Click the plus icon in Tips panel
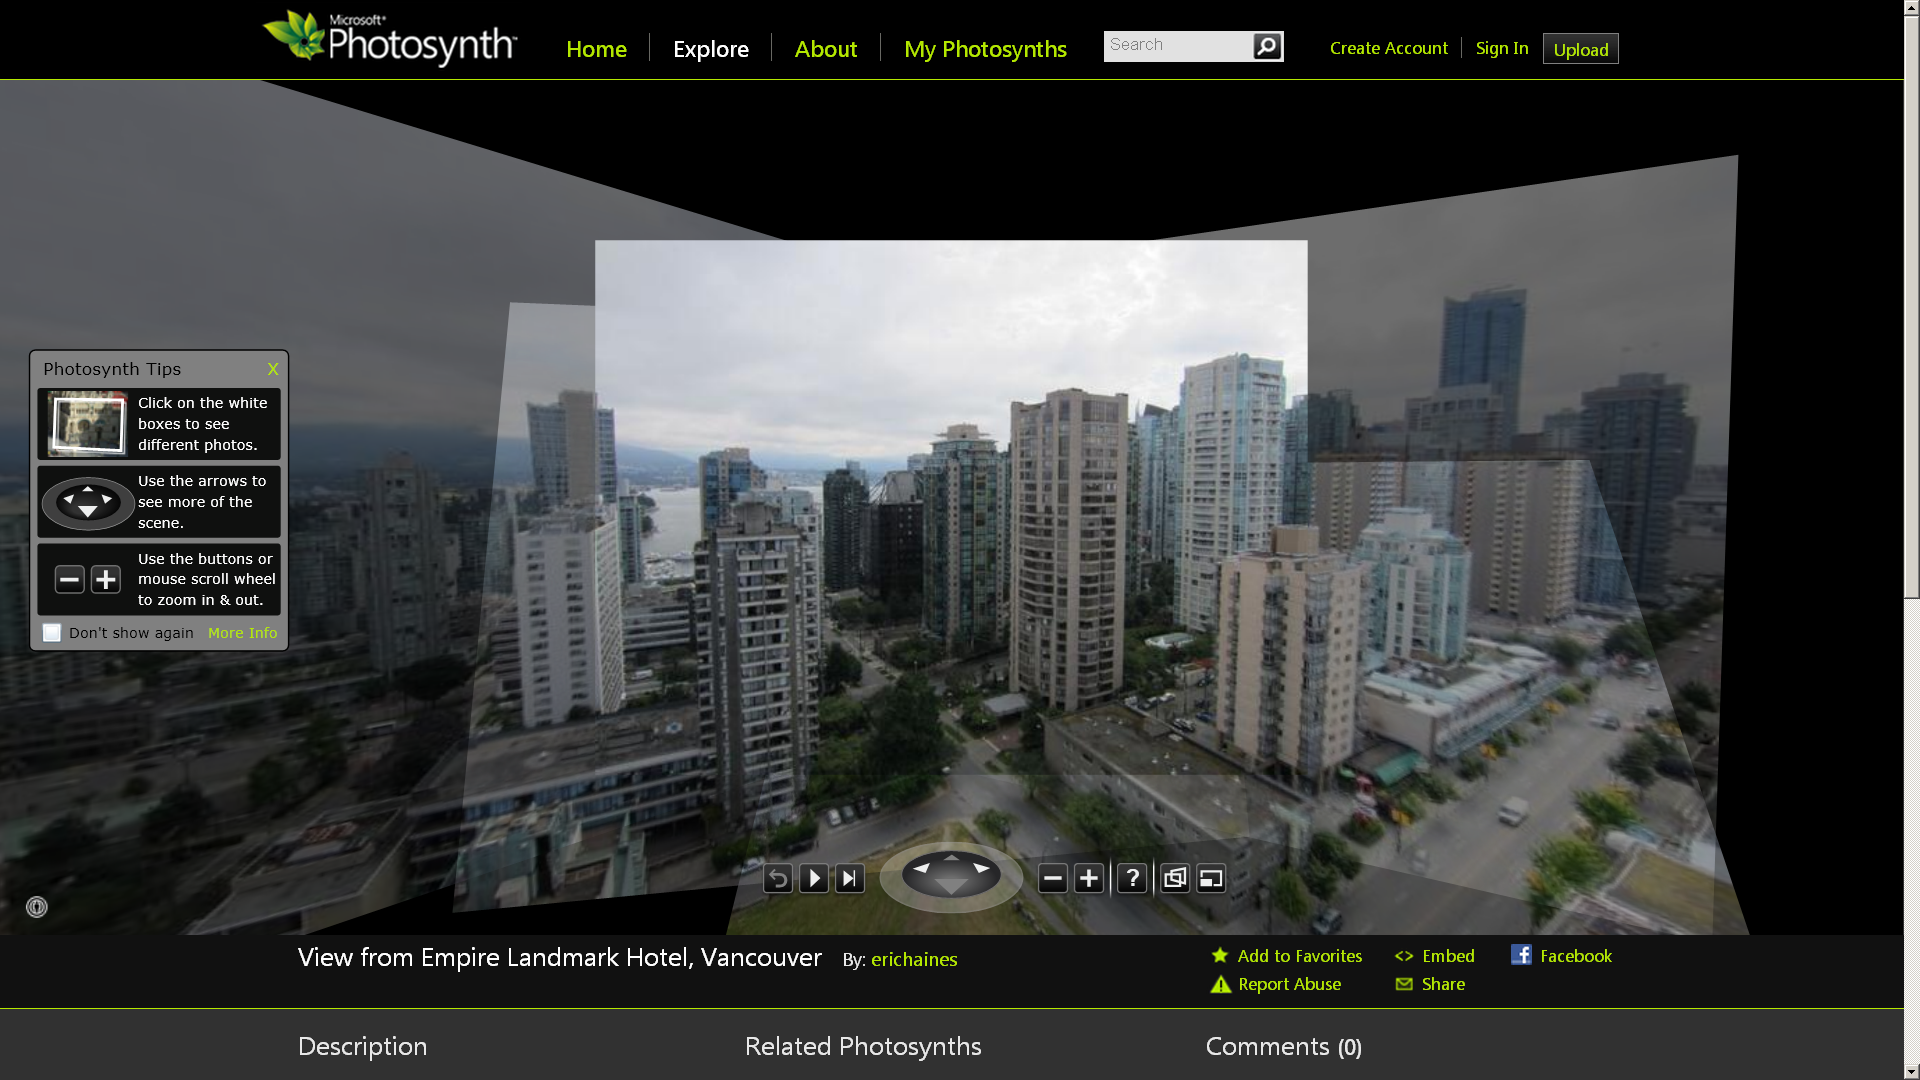 click(x=106, y=579)
